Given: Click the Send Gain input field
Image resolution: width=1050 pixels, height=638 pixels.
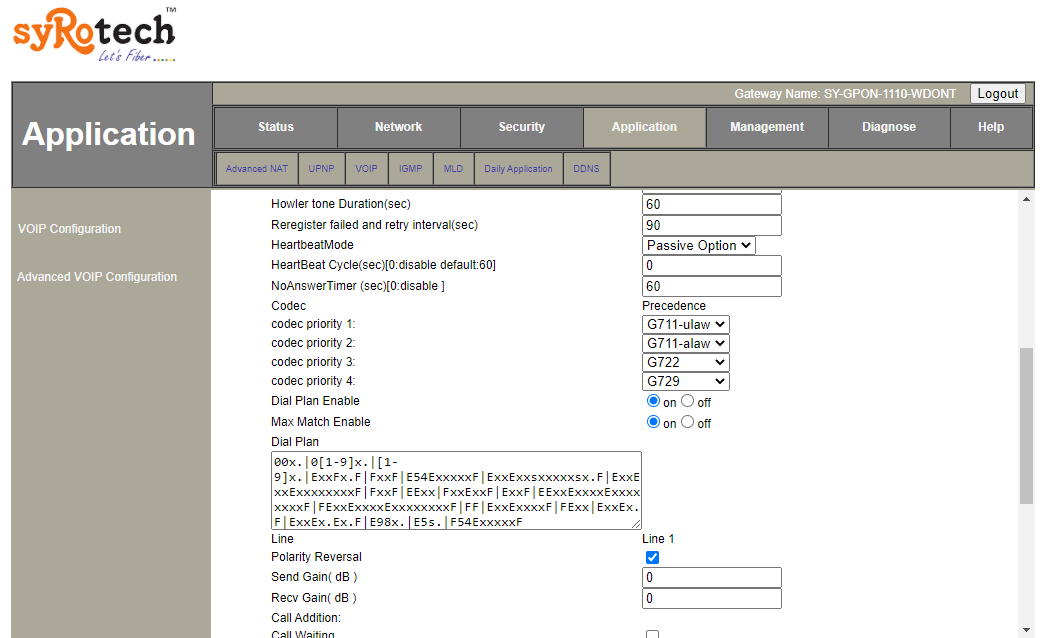Looking at the screenshot, I should point(711,578).
